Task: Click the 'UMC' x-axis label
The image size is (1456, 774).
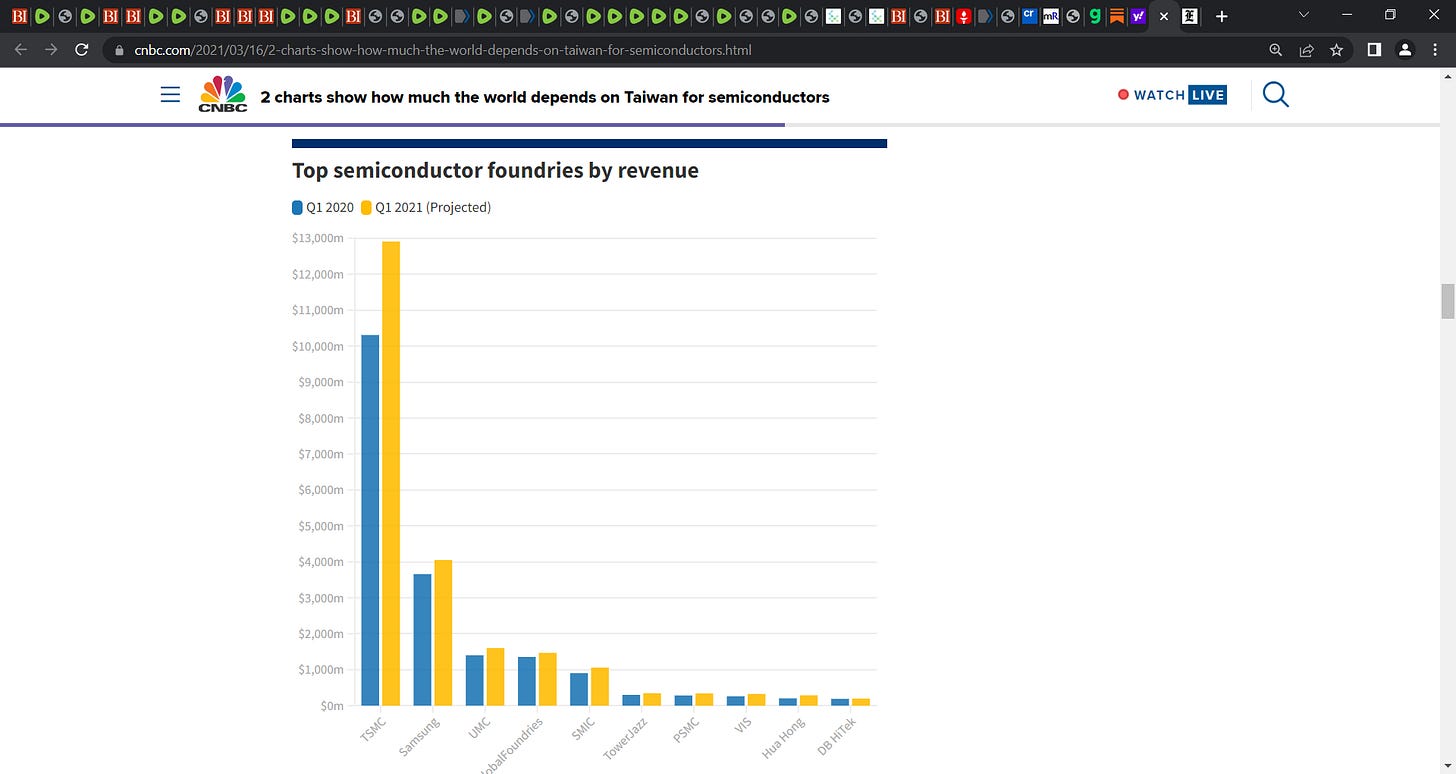Action: 481,727
